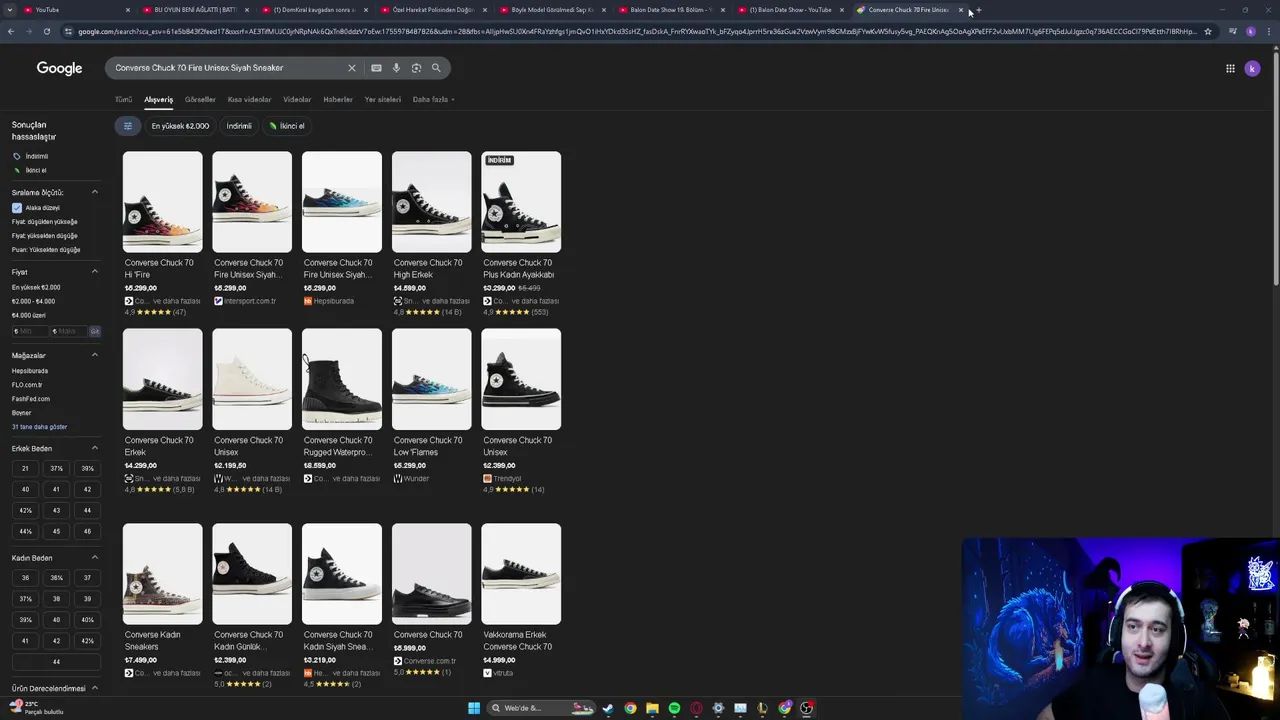The height and width of the screenshot is (720, 1280).
Task: Open the weather widget in taskbar
Action: [x=37, y=708]
